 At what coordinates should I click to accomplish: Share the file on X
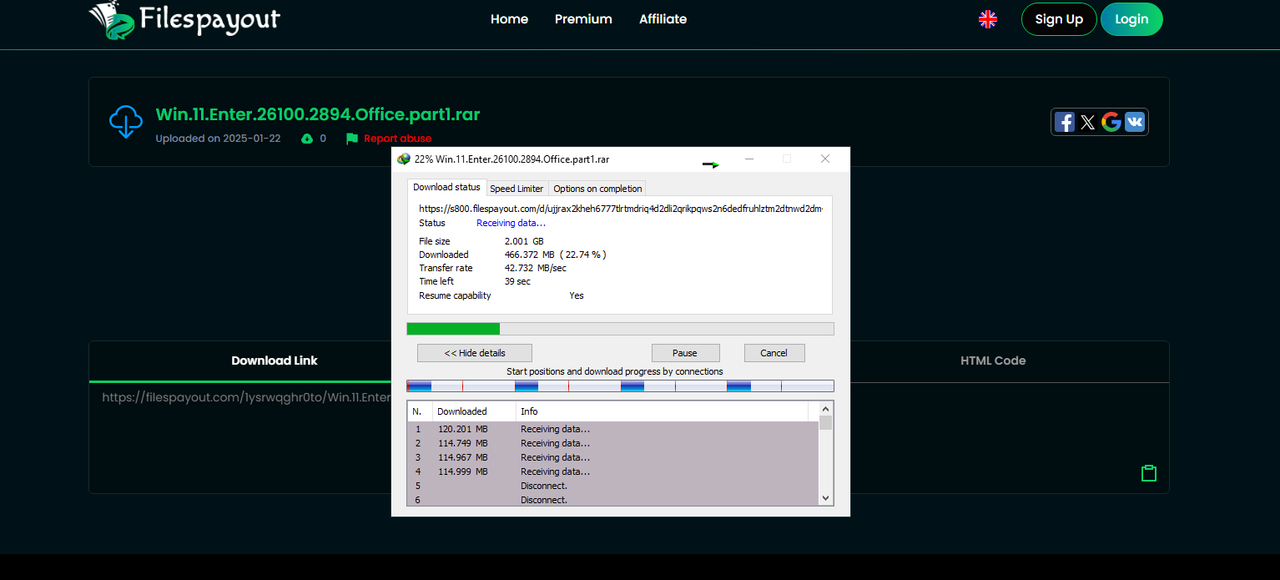[1088, 122]
